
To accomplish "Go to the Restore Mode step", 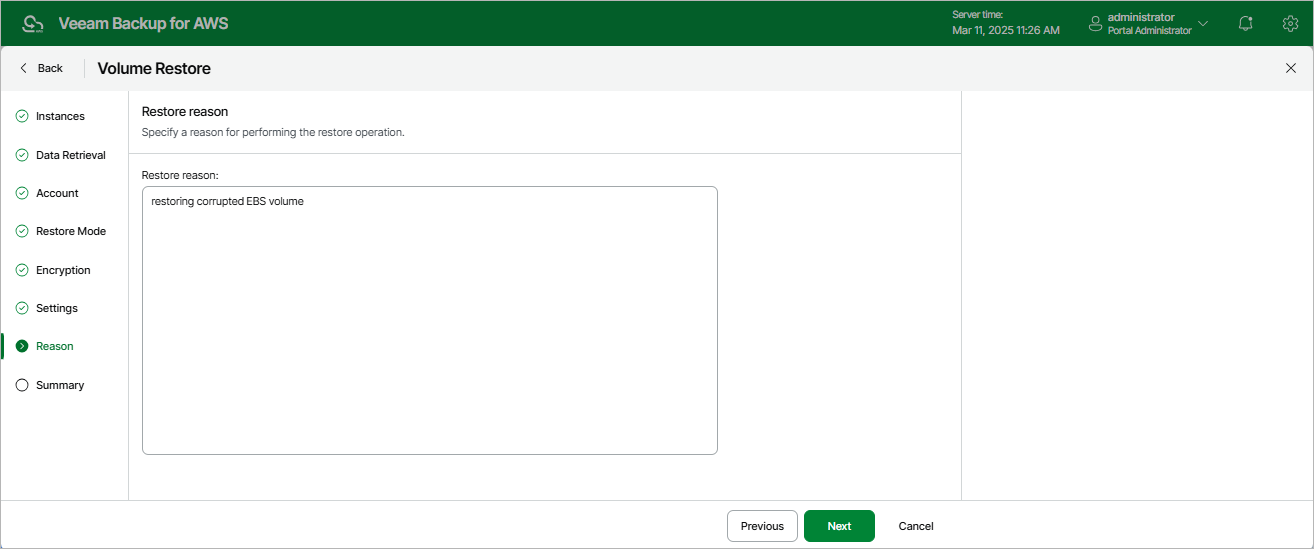I will pyautogui.click(x=71, y=231).
